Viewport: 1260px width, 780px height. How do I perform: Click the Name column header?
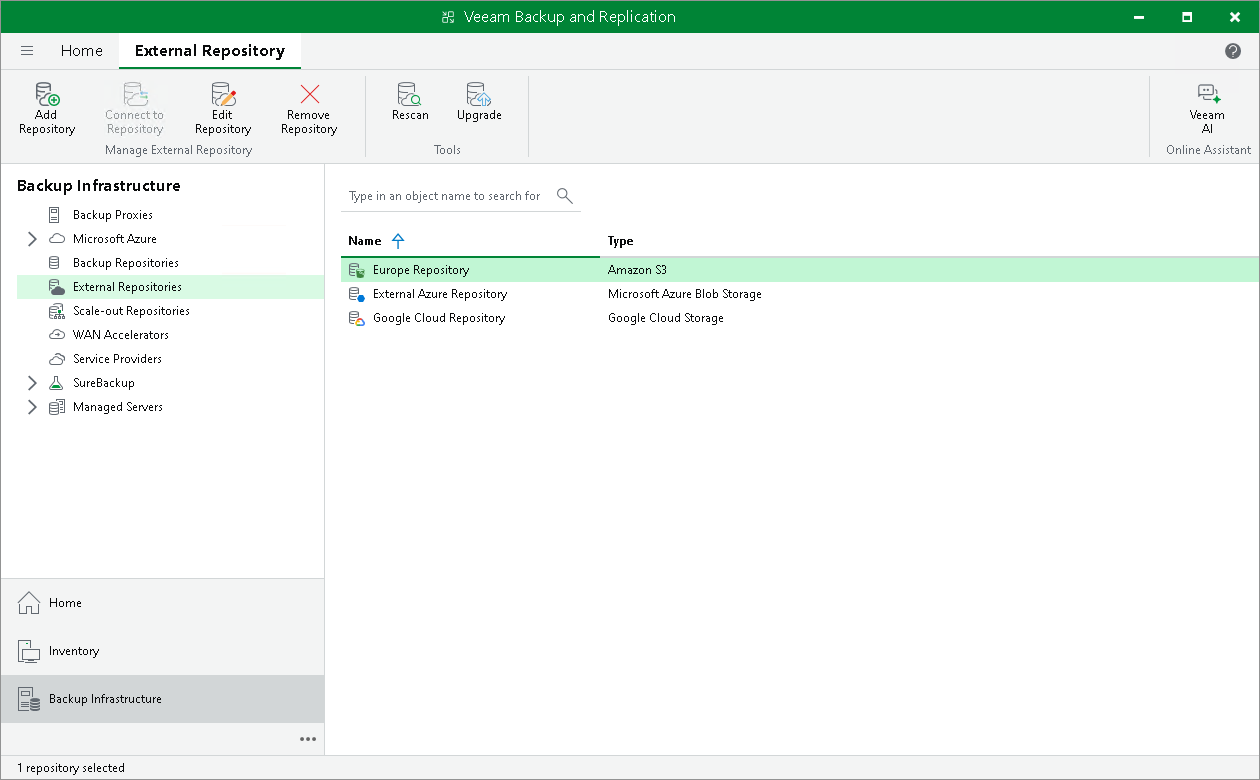365,241
